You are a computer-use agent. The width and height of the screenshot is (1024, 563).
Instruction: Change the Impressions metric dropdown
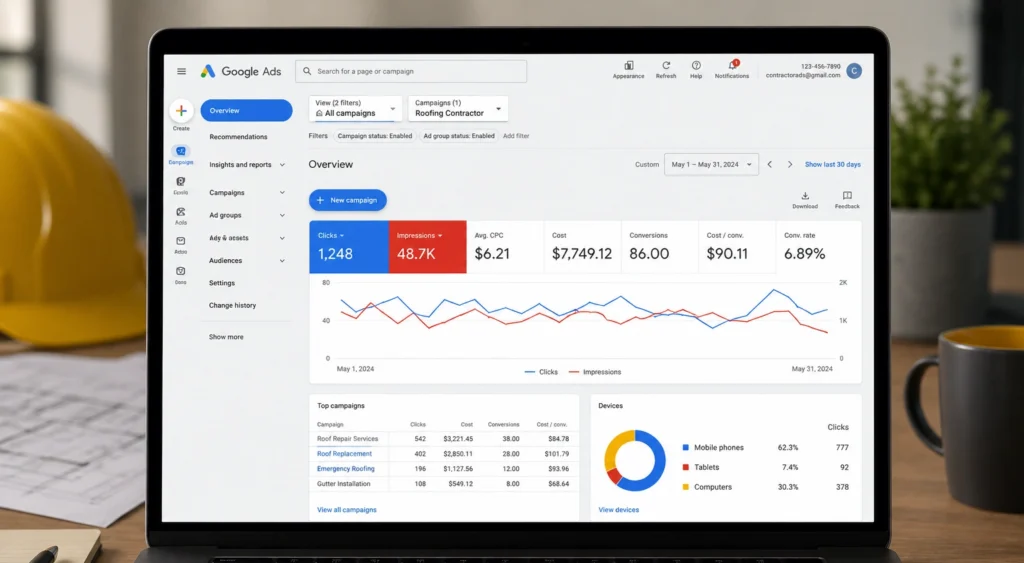[x=419, y=236]
